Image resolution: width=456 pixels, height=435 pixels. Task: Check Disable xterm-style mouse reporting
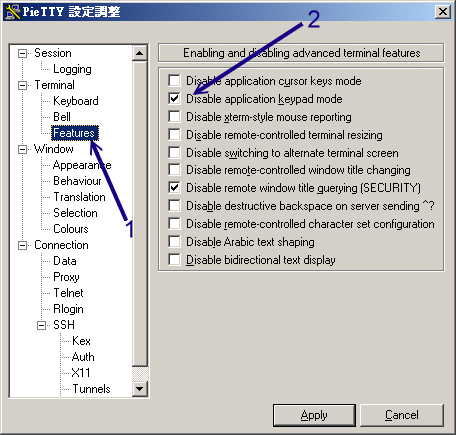pyautogui.click(x=174, y=117)
